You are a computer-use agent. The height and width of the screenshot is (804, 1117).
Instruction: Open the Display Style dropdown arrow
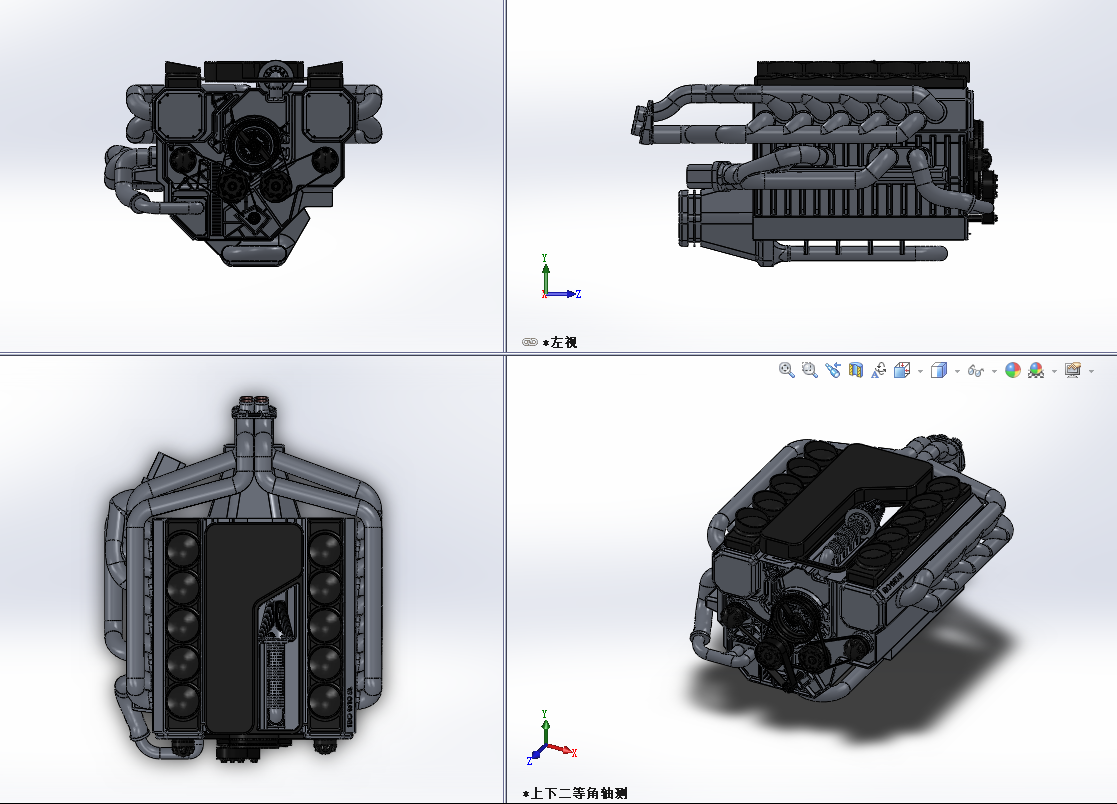957,371
